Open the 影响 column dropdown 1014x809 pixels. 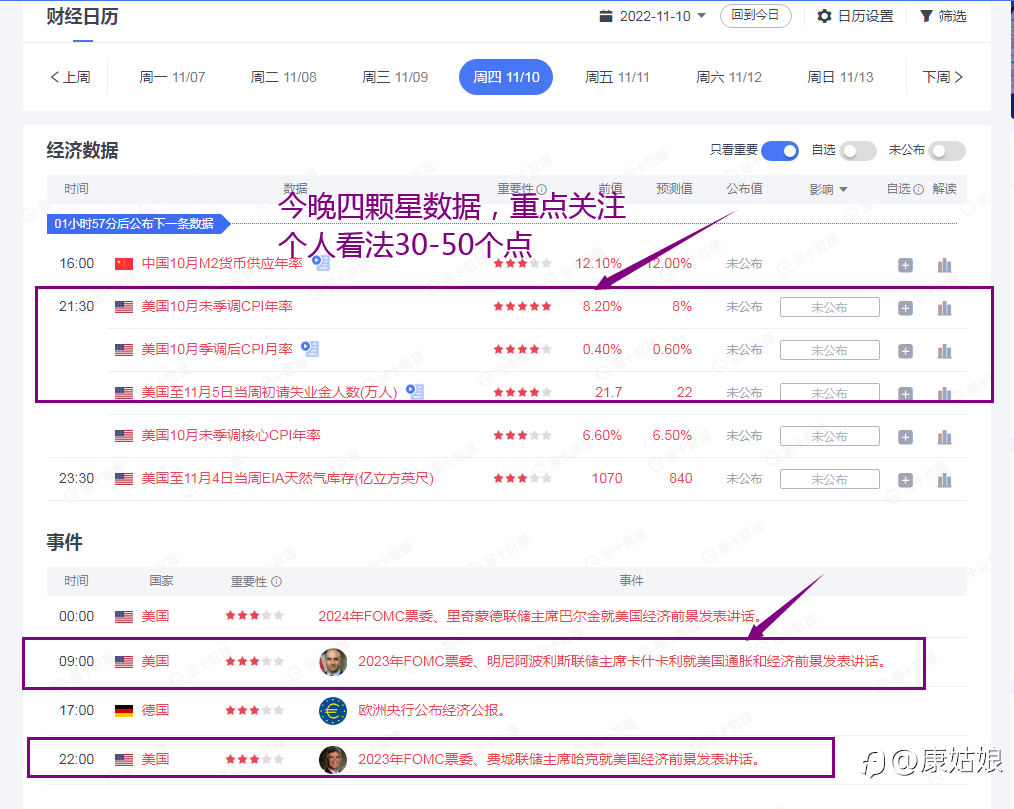click(843, 189)
